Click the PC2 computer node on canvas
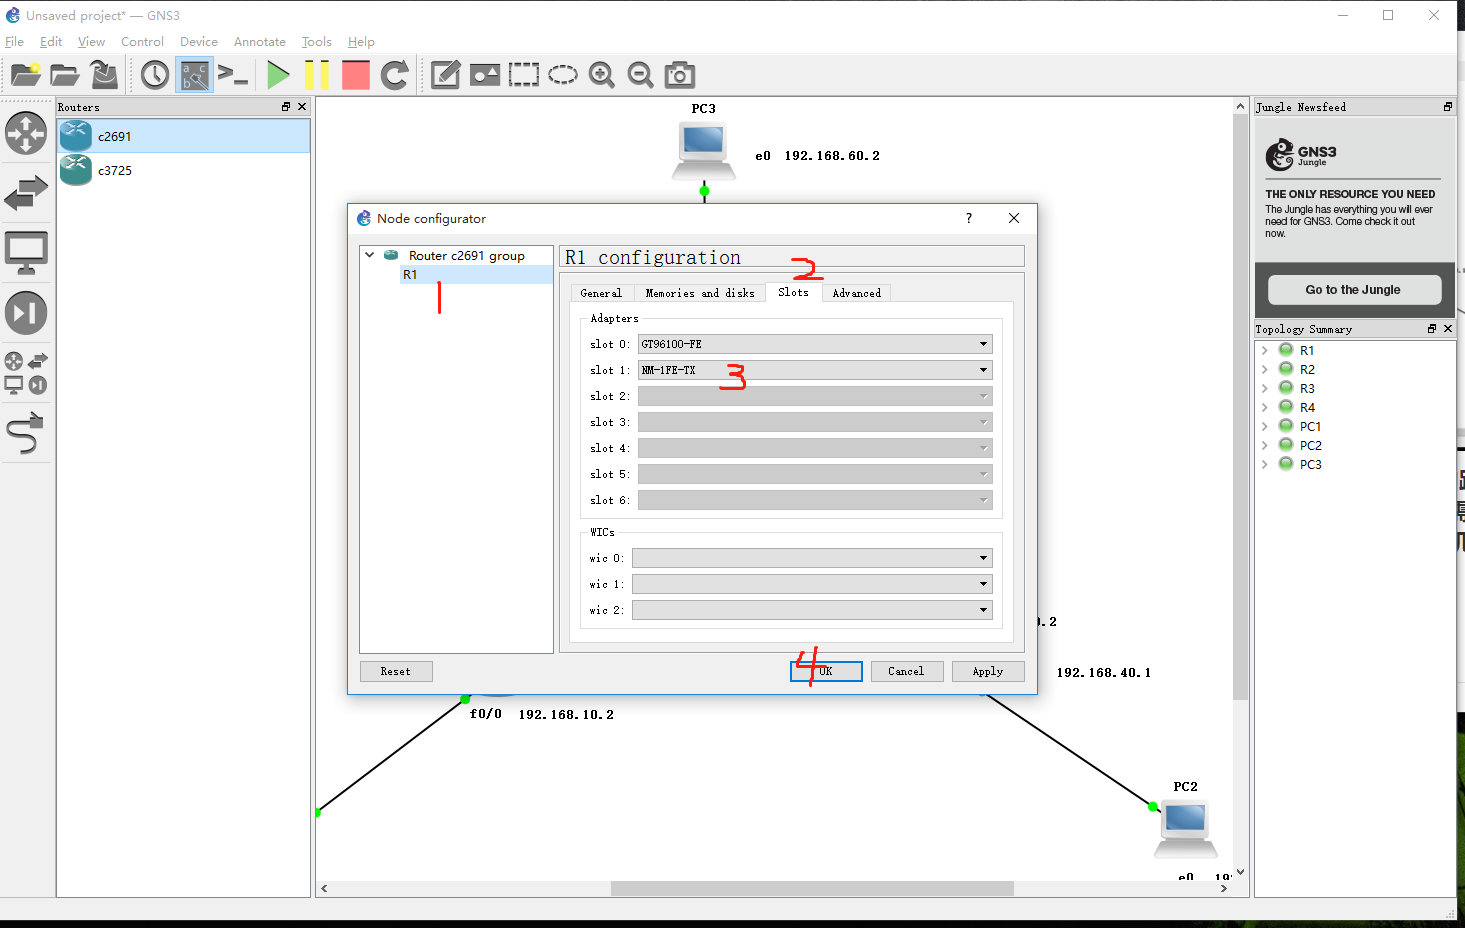 (1186, 829)
